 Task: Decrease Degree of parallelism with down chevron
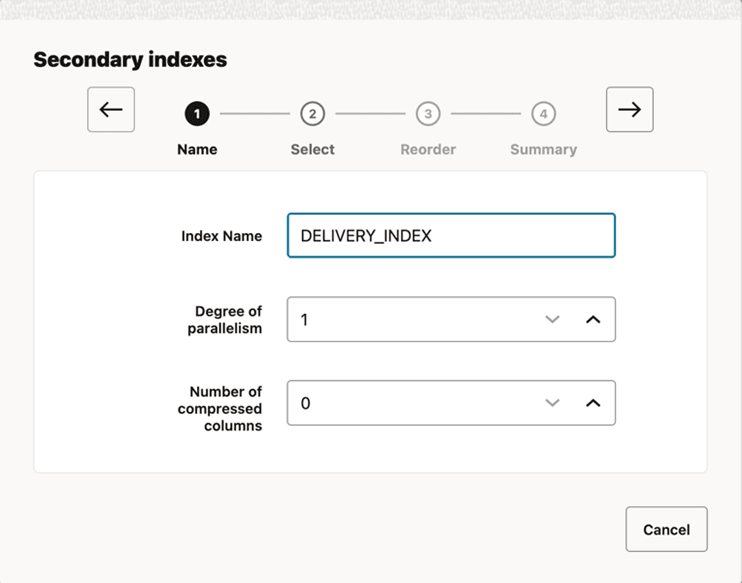(552, 320)
